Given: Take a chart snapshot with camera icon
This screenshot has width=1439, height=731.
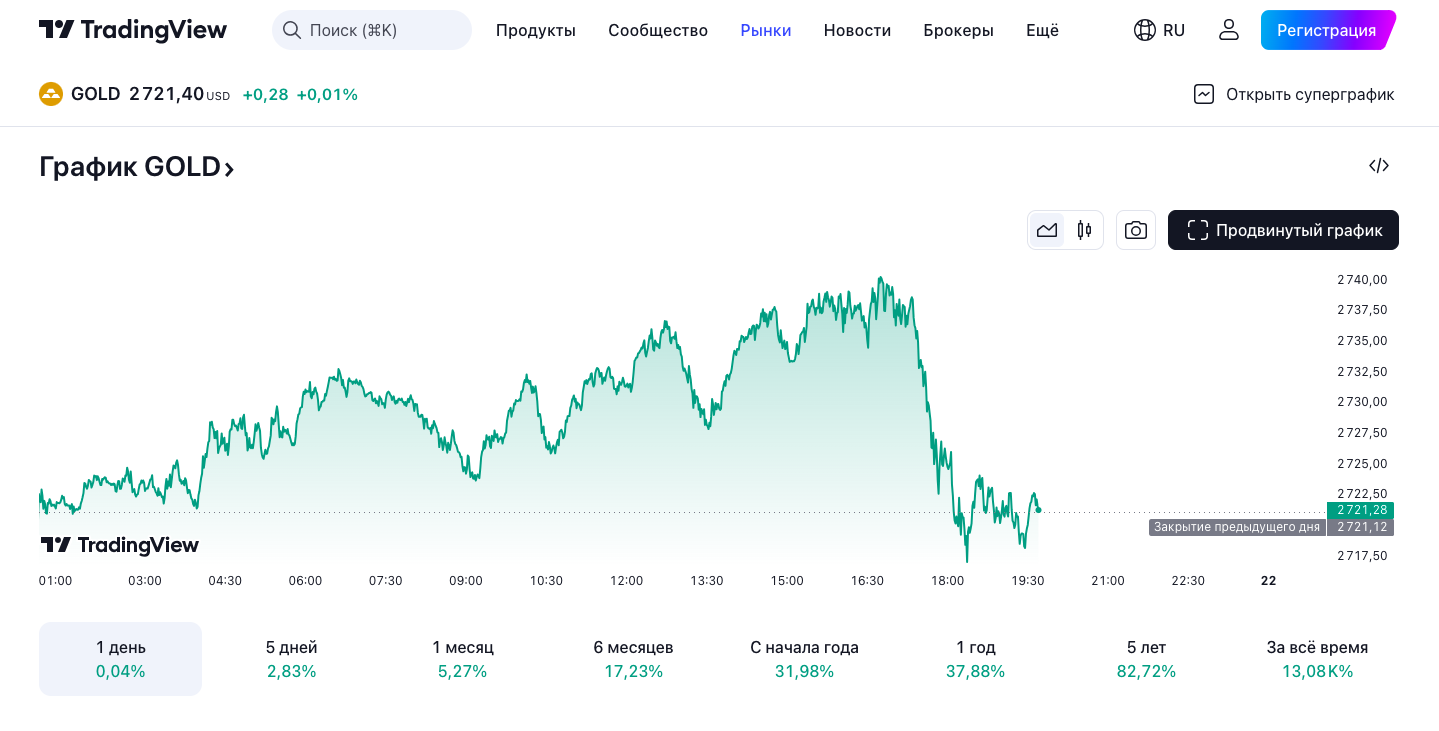Looking at the screenshot, I should [1136, 230].
